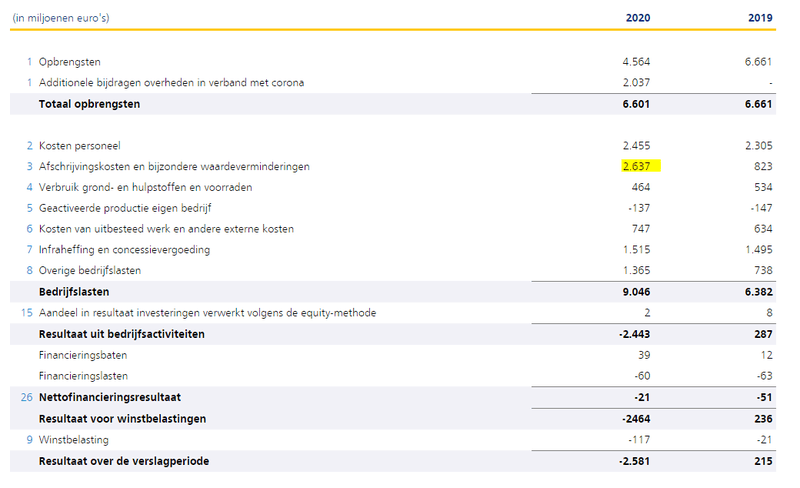Click Resultaat uit bedrijfsactiviteiten label
The height and width of the screenshot is (488, 800).
tap(121, 334)
